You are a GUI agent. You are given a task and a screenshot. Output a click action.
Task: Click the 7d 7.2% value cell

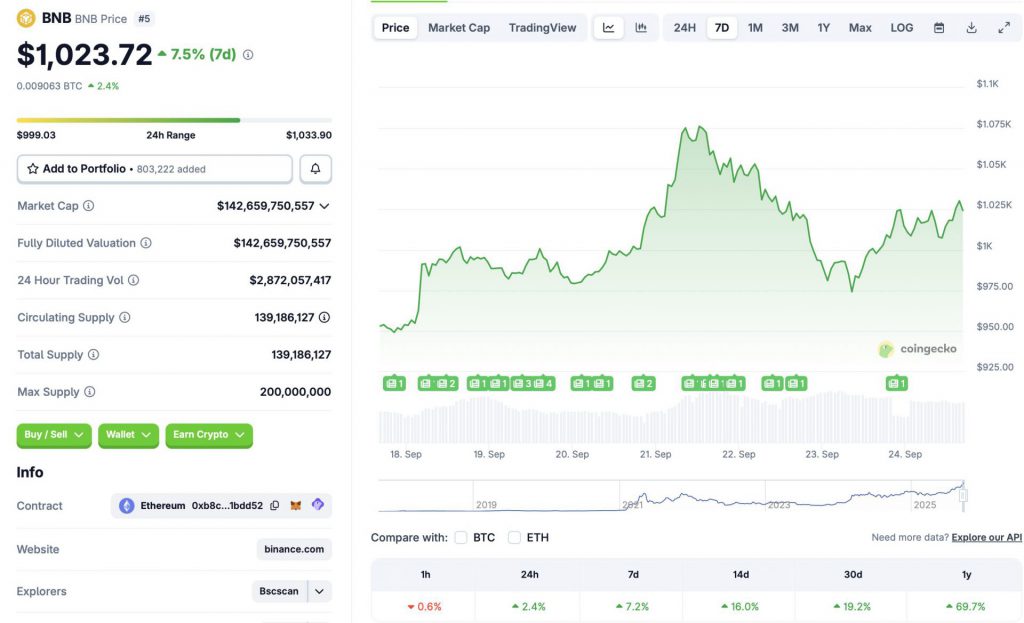tap(632, 607)
